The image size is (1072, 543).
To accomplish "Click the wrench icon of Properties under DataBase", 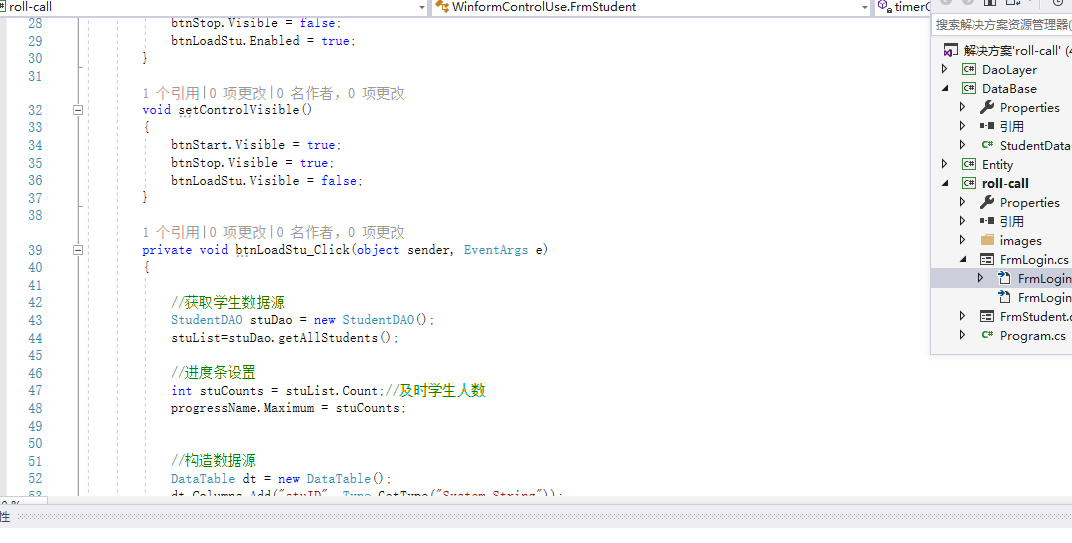I will (x=987, y=107).
